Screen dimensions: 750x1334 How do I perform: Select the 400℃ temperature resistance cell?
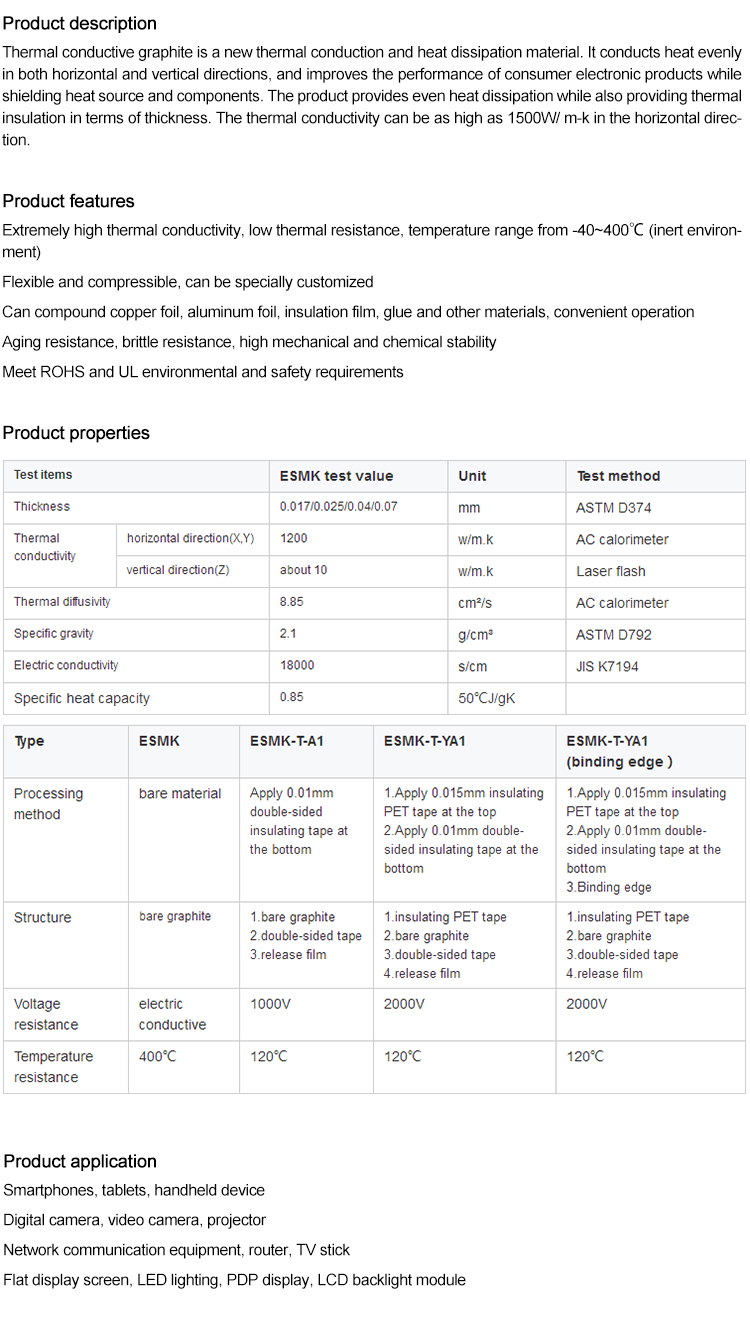pos(157,1057)
